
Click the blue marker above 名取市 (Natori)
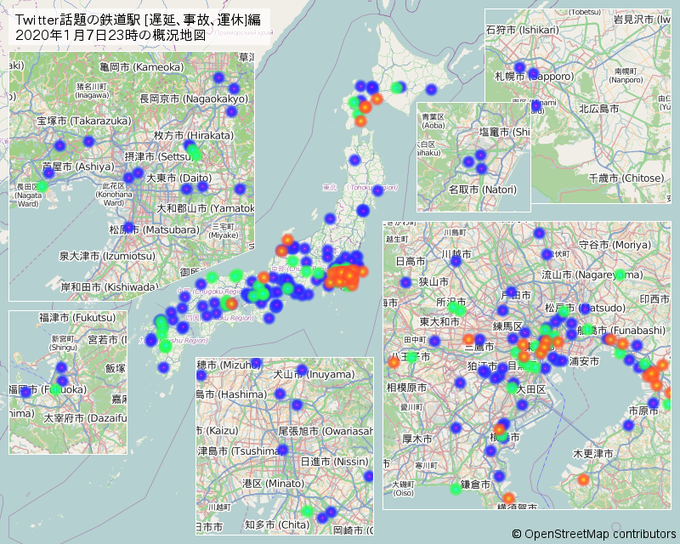coord(481,168)
